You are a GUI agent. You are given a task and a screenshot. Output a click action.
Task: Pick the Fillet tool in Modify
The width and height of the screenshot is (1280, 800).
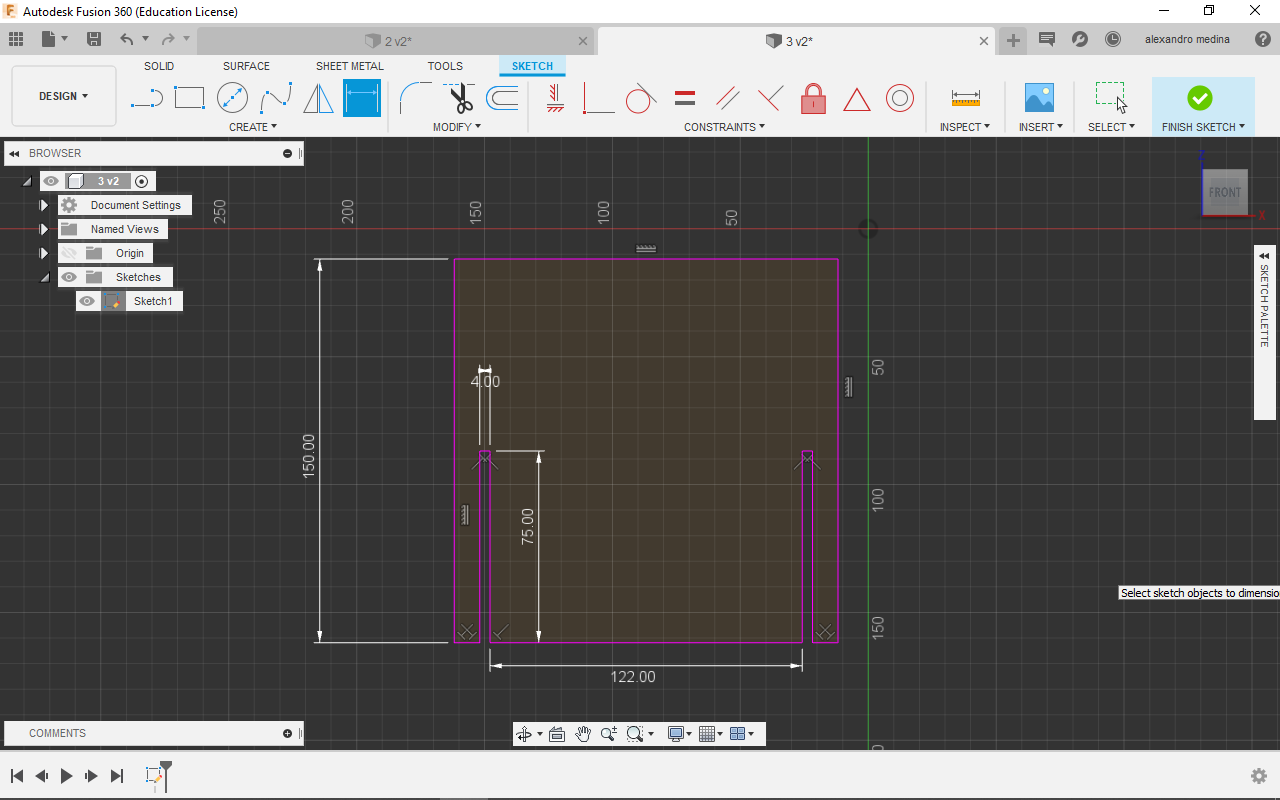(x=415, y=98)
